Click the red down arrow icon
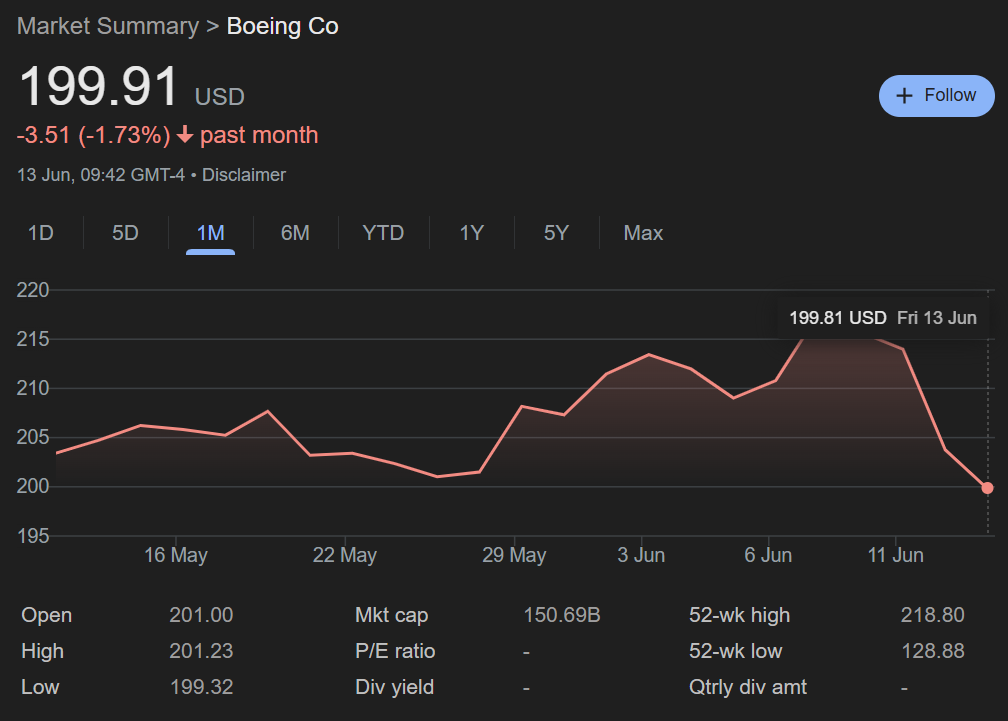 (184, 134)
